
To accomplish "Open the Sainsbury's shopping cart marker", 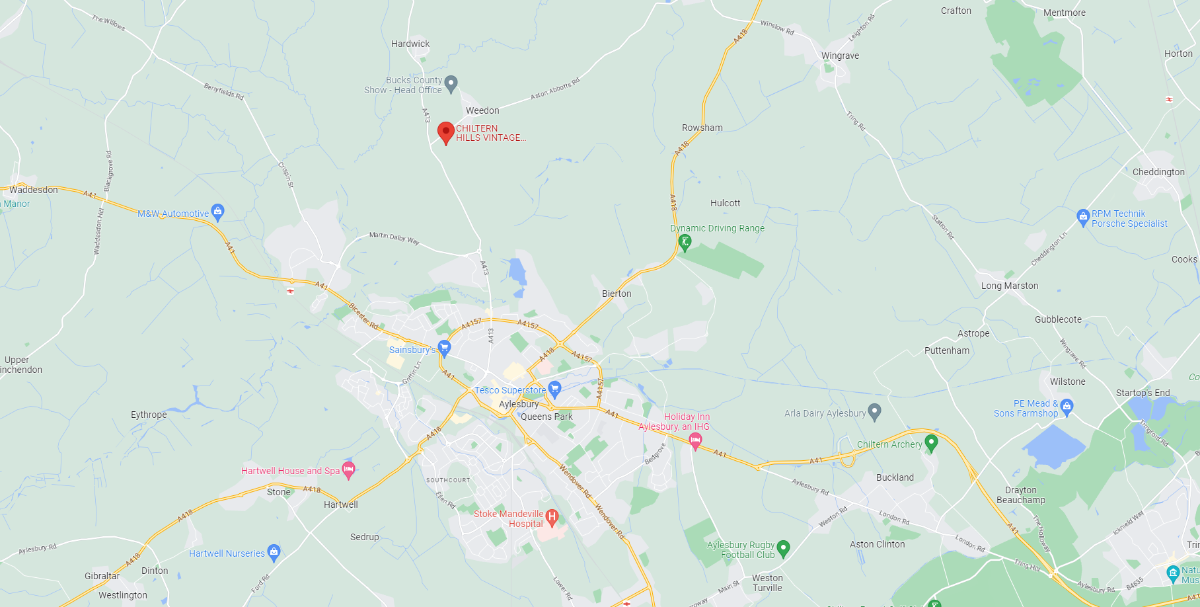I will (444, 348).
